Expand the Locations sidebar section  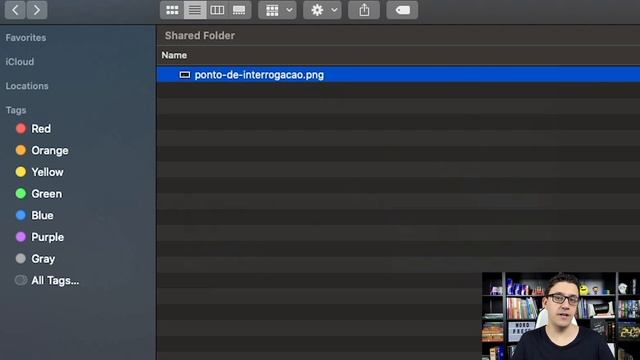tap(27, 86)
